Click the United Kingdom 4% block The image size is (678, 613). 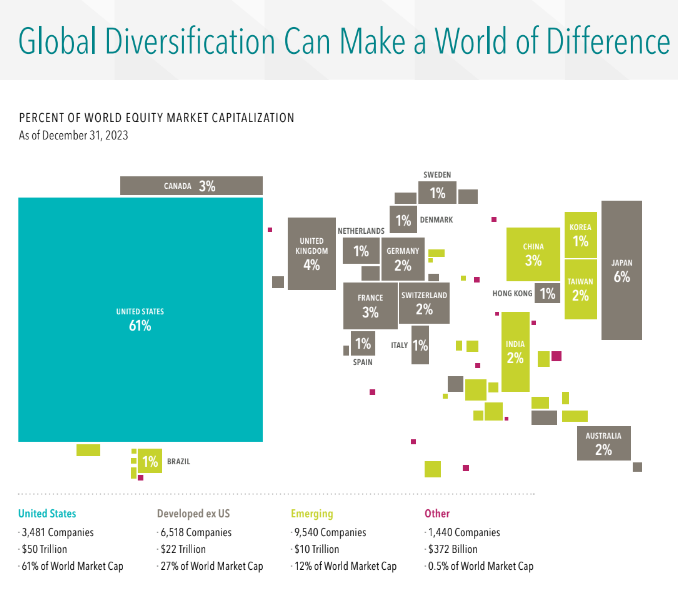(312, 254)
